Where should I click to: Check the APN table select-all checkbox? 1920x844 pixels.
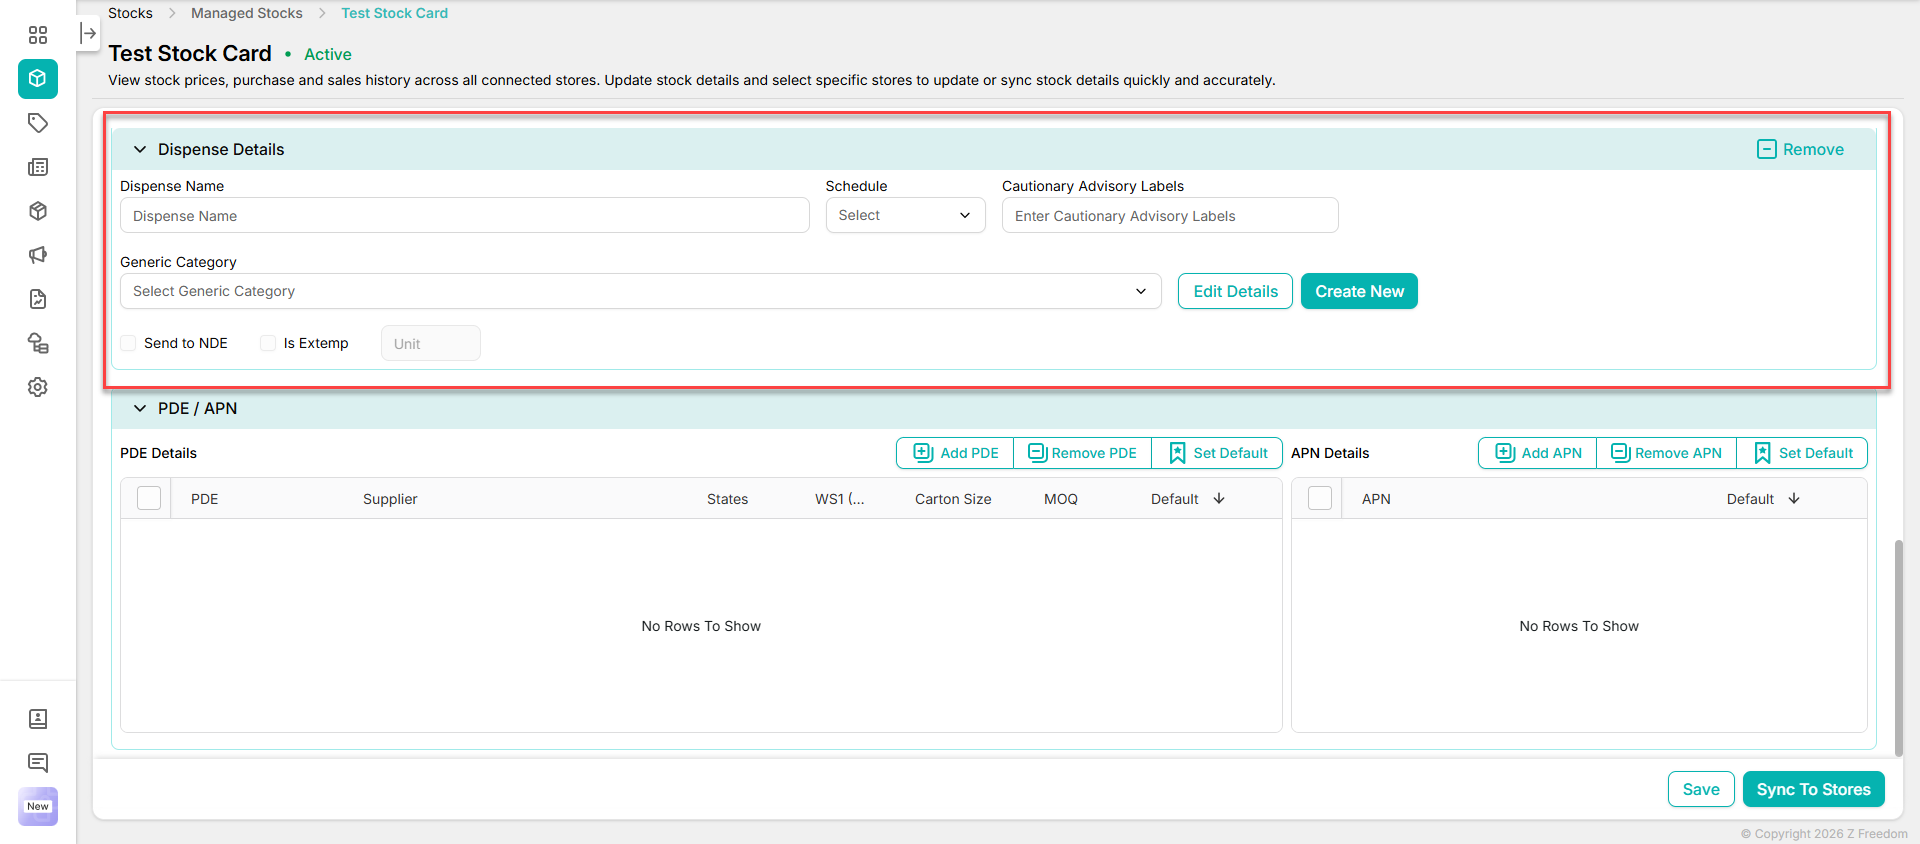1320,498
